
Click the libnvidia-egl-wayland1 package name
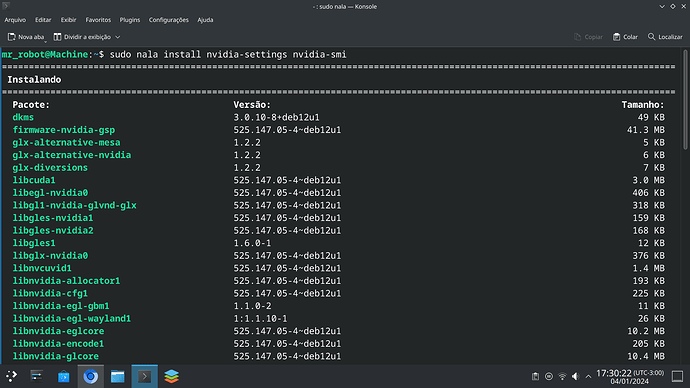coord(72,318)
